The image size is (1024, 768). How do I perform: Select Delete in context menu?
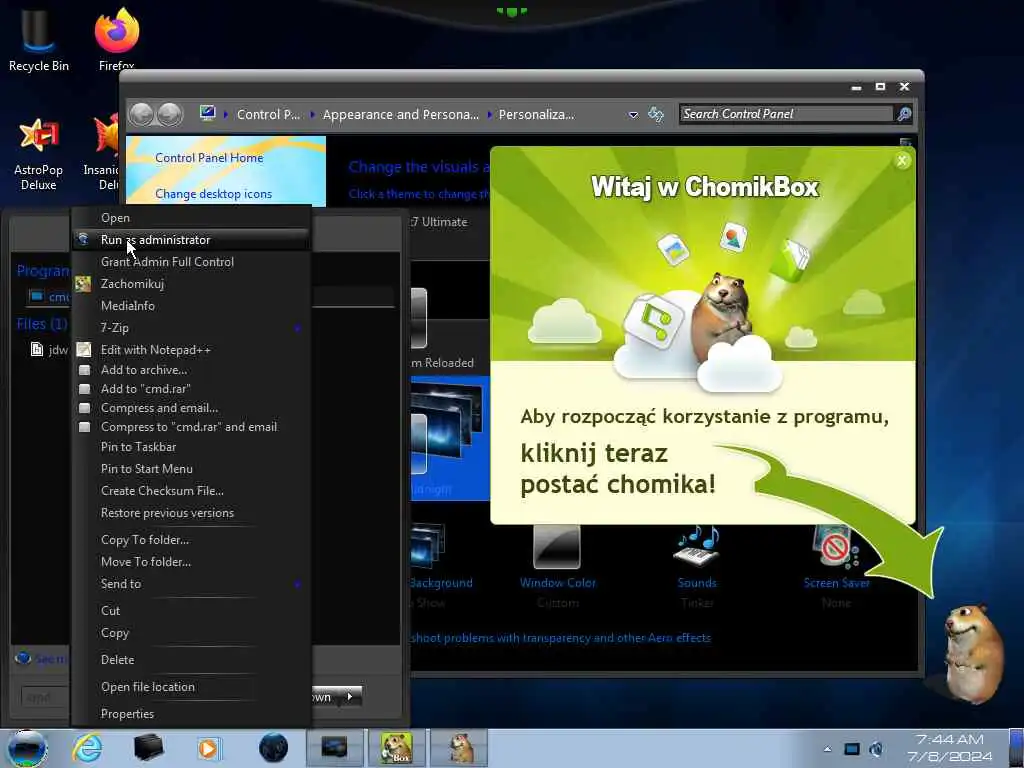coord(191,660)
